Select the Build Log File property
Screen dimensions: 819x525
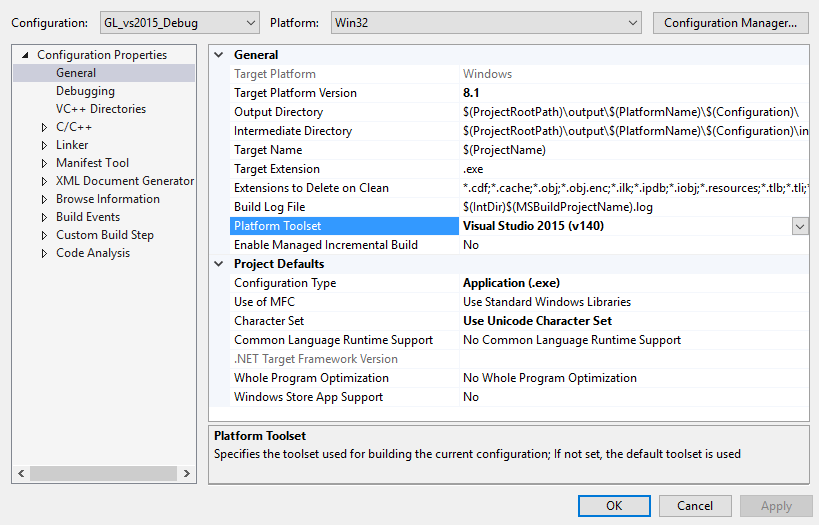[270, 207]
